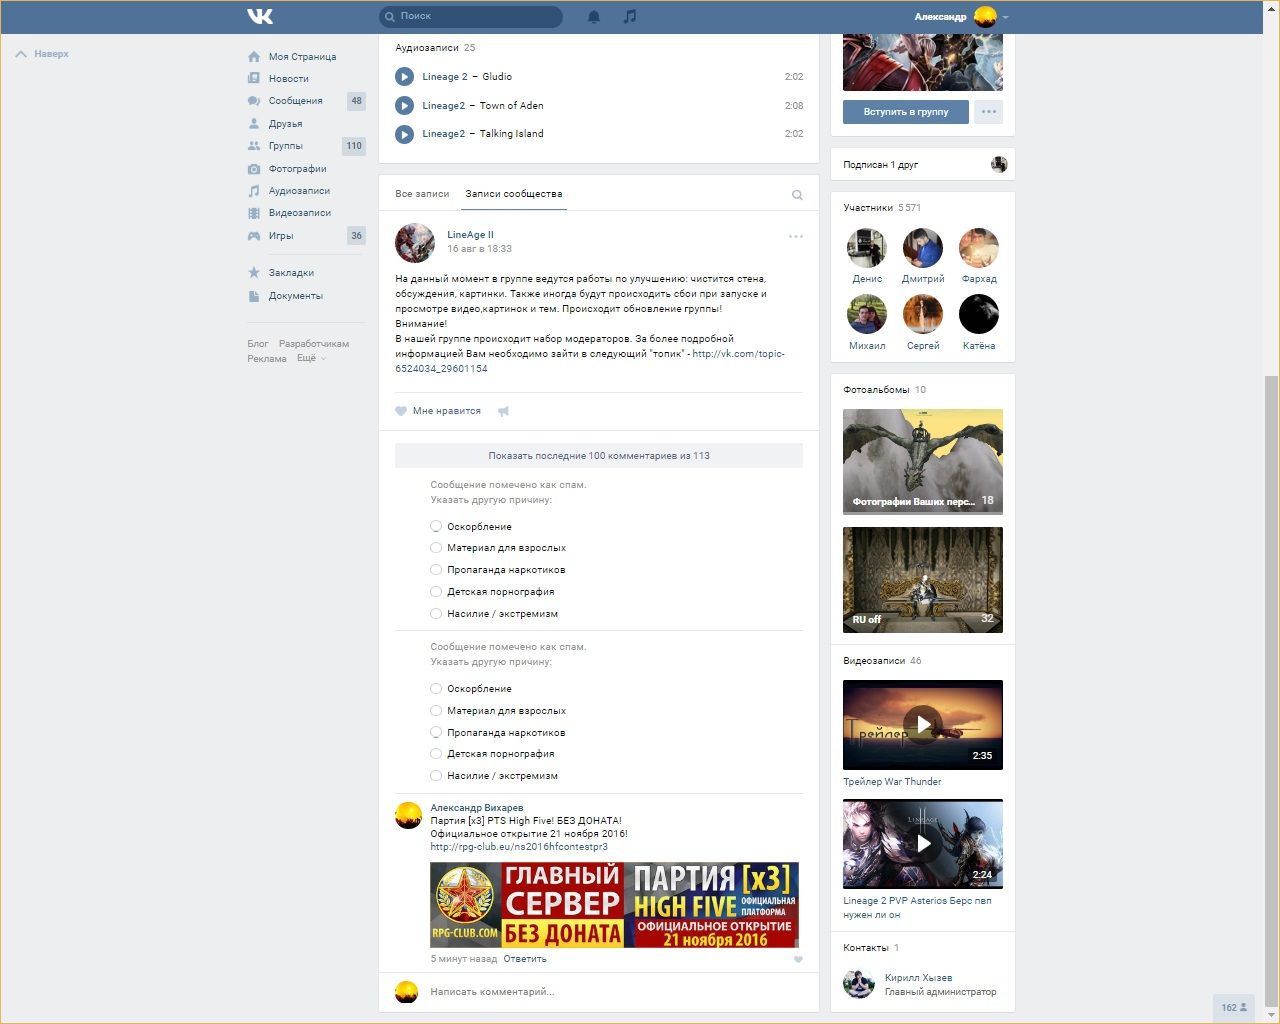Select Оскорбление in second spam report

coord(436,688)
